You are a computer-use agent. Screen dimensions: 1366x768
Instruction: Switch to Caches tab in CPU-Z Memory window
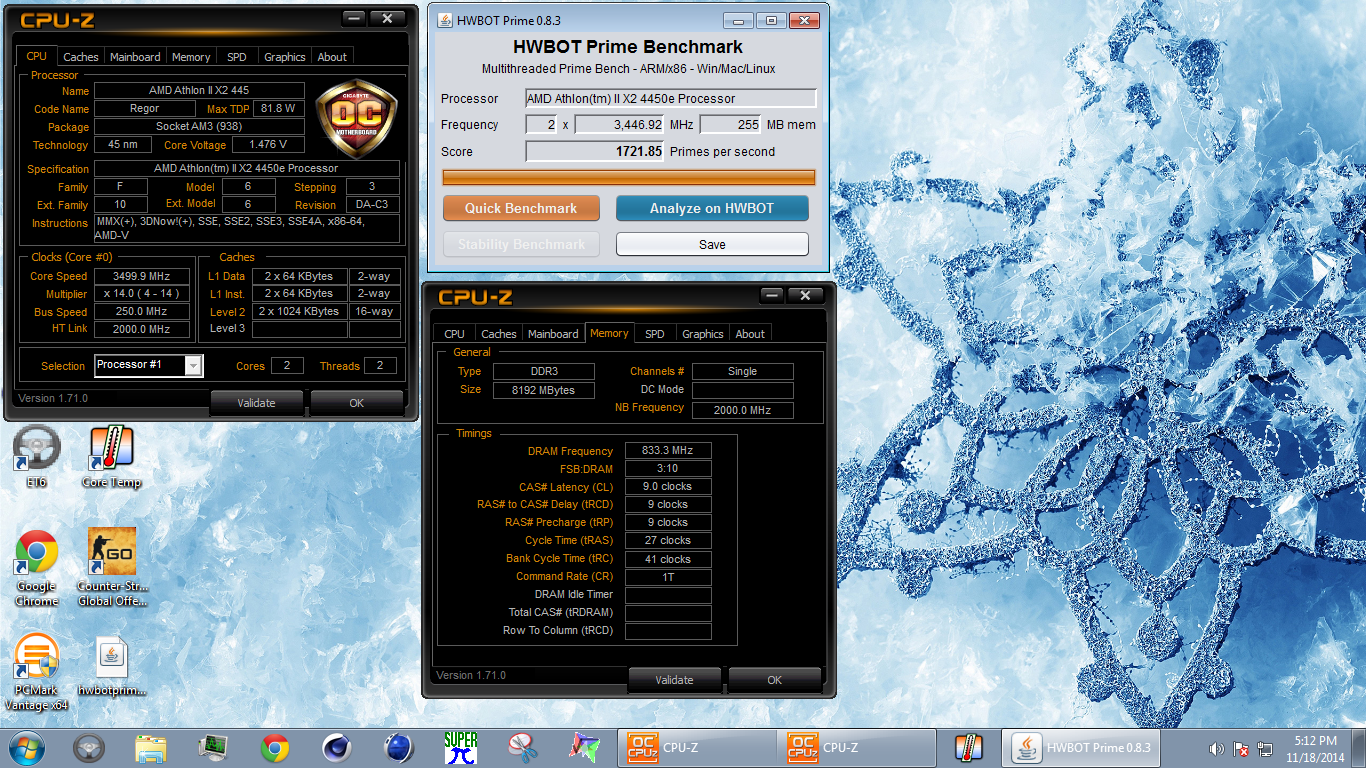pyautogui.click(x=499, y=334)
